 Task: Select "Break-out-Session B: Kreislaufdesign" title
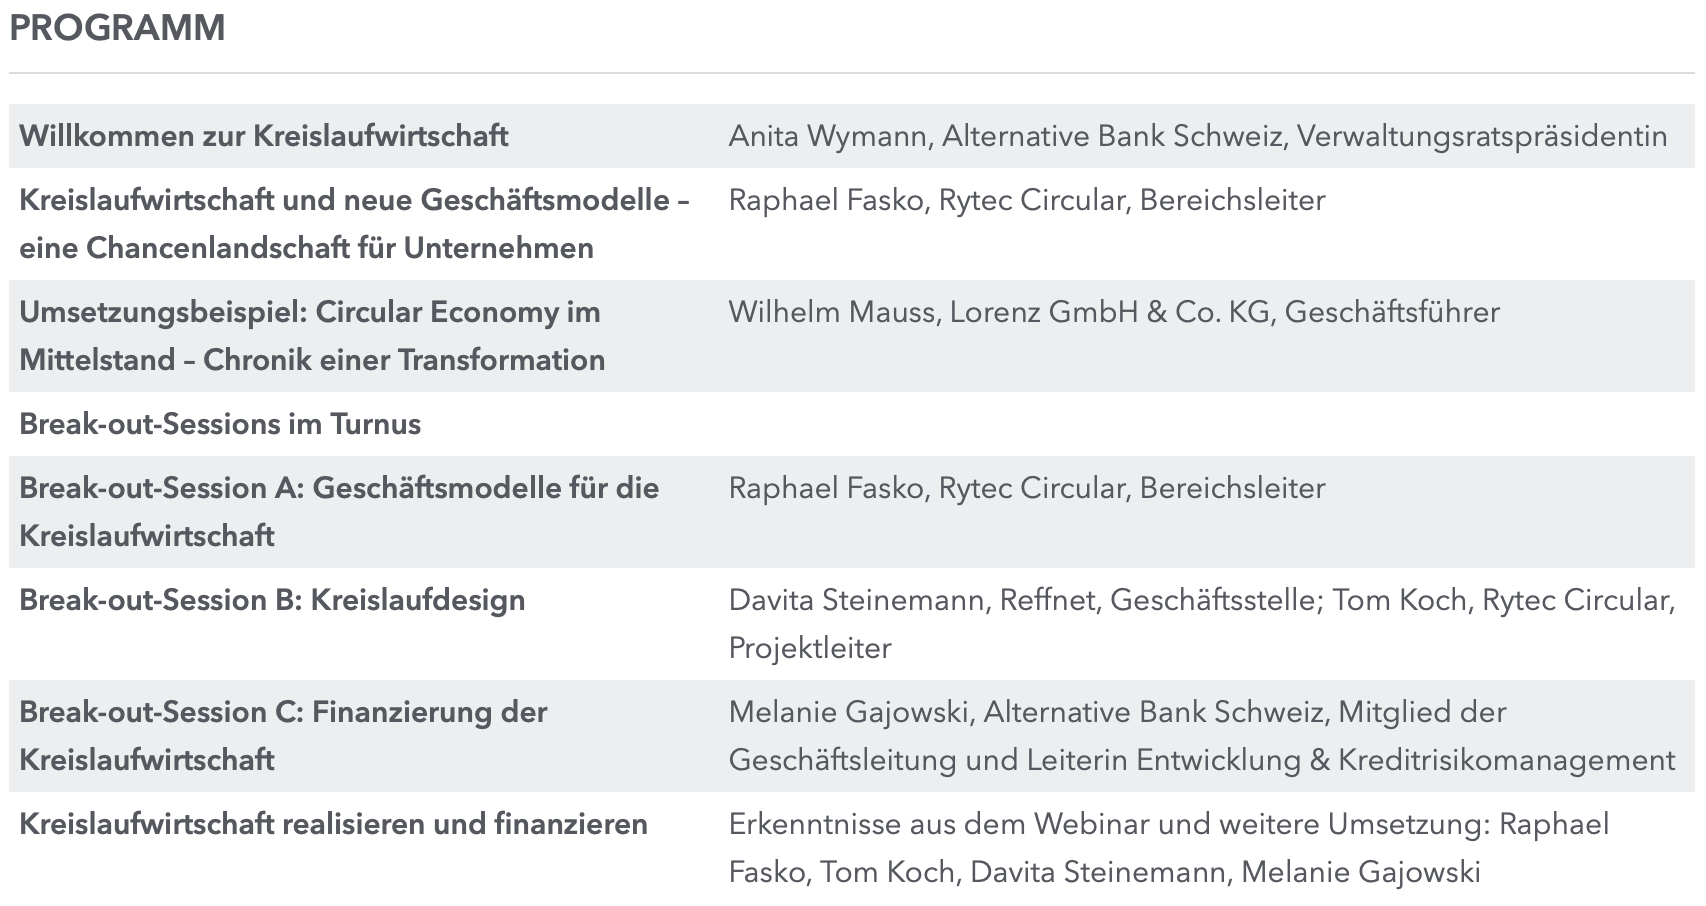pos(272,600)
